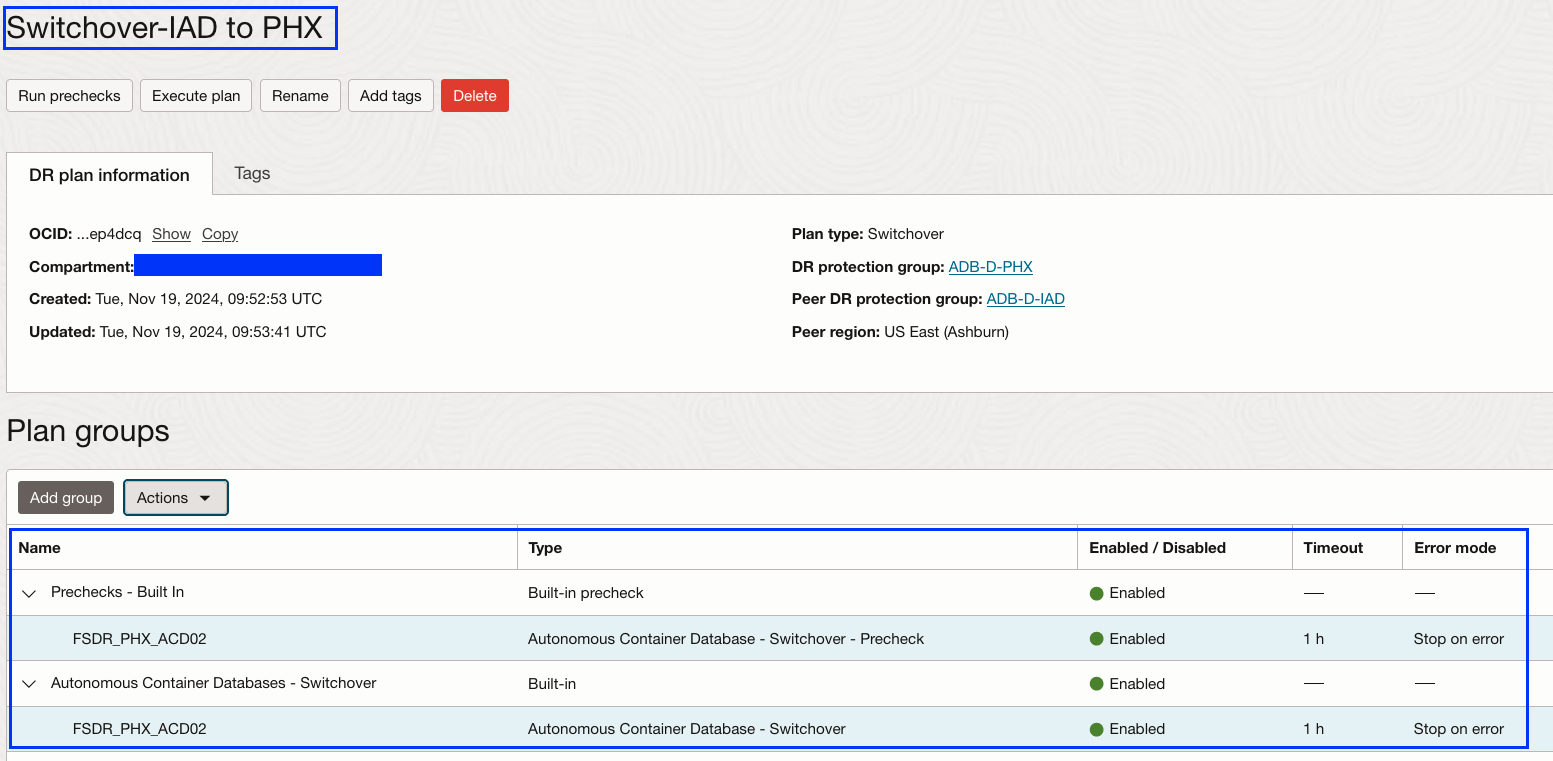1553x761 pixels.
Task: Click the Switchover-IAD to PHX page title
Action: coord(165,28)
